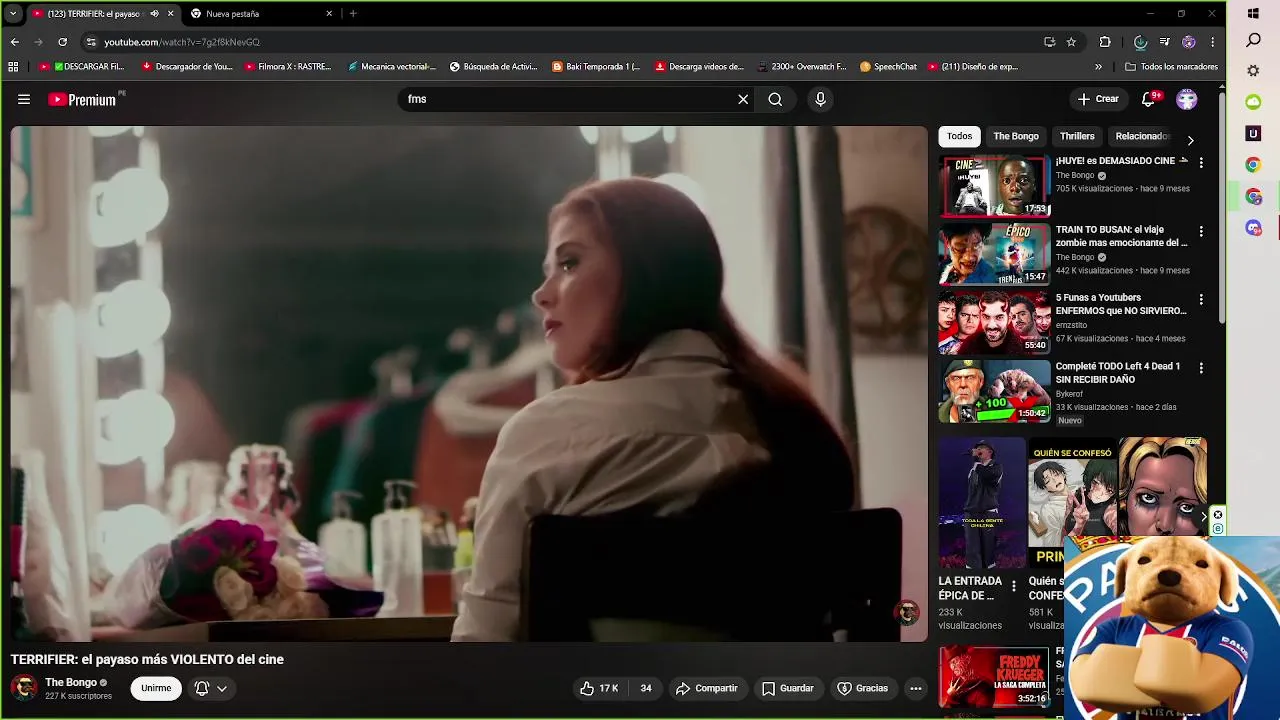View site information icon in address bar

point(91,42)
